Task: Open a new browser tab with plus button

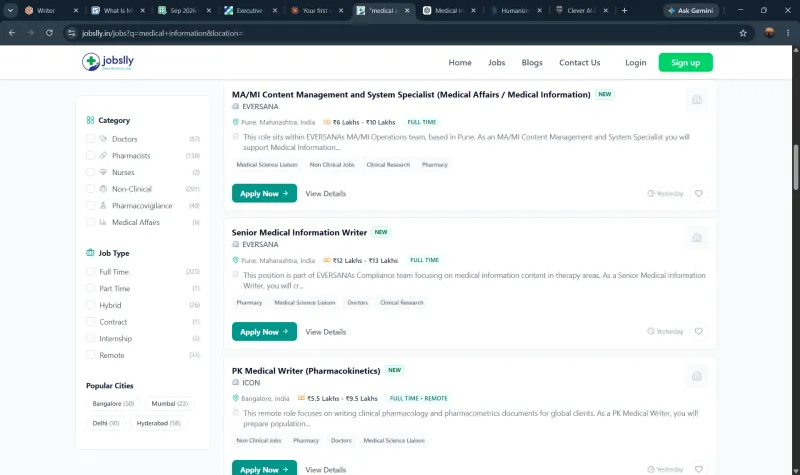Action: coord(624,10)
